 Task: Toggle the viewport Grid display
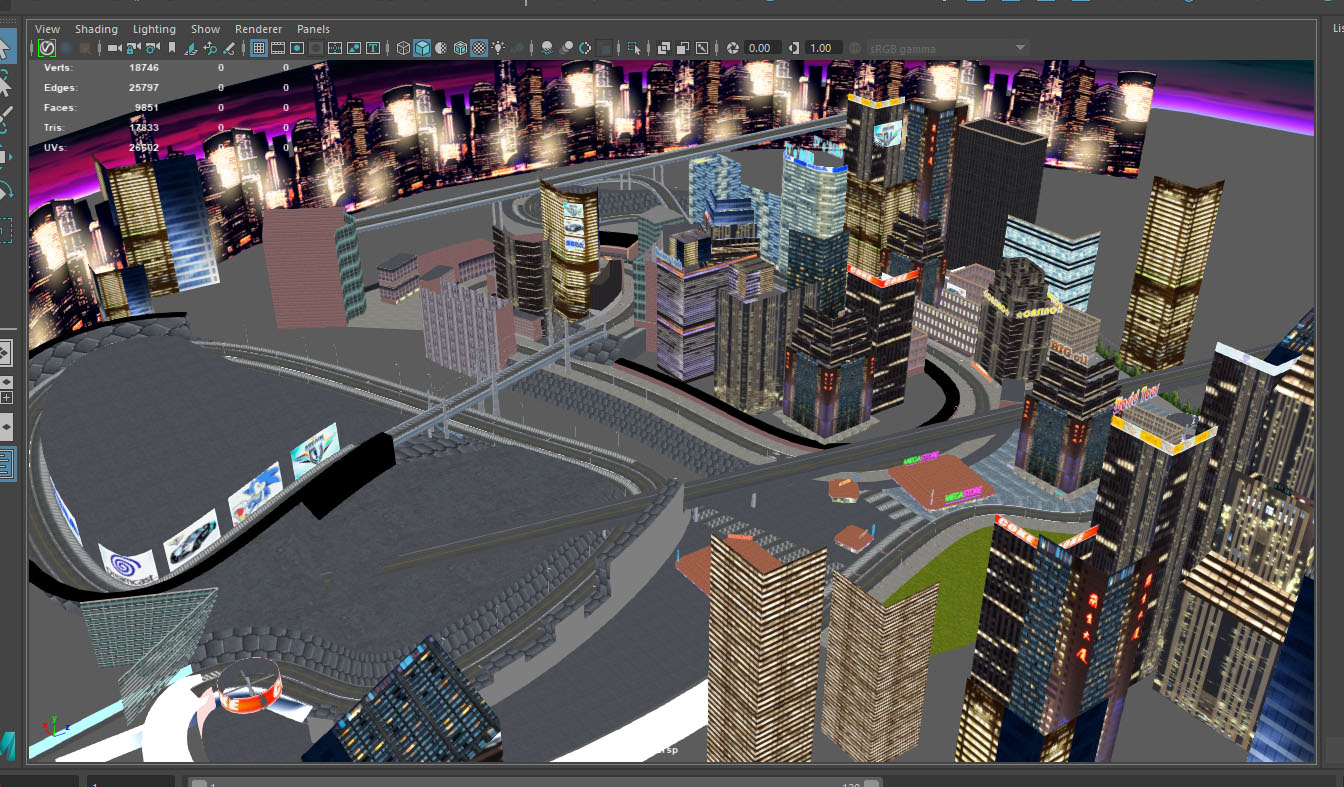[x=258, y=48]
